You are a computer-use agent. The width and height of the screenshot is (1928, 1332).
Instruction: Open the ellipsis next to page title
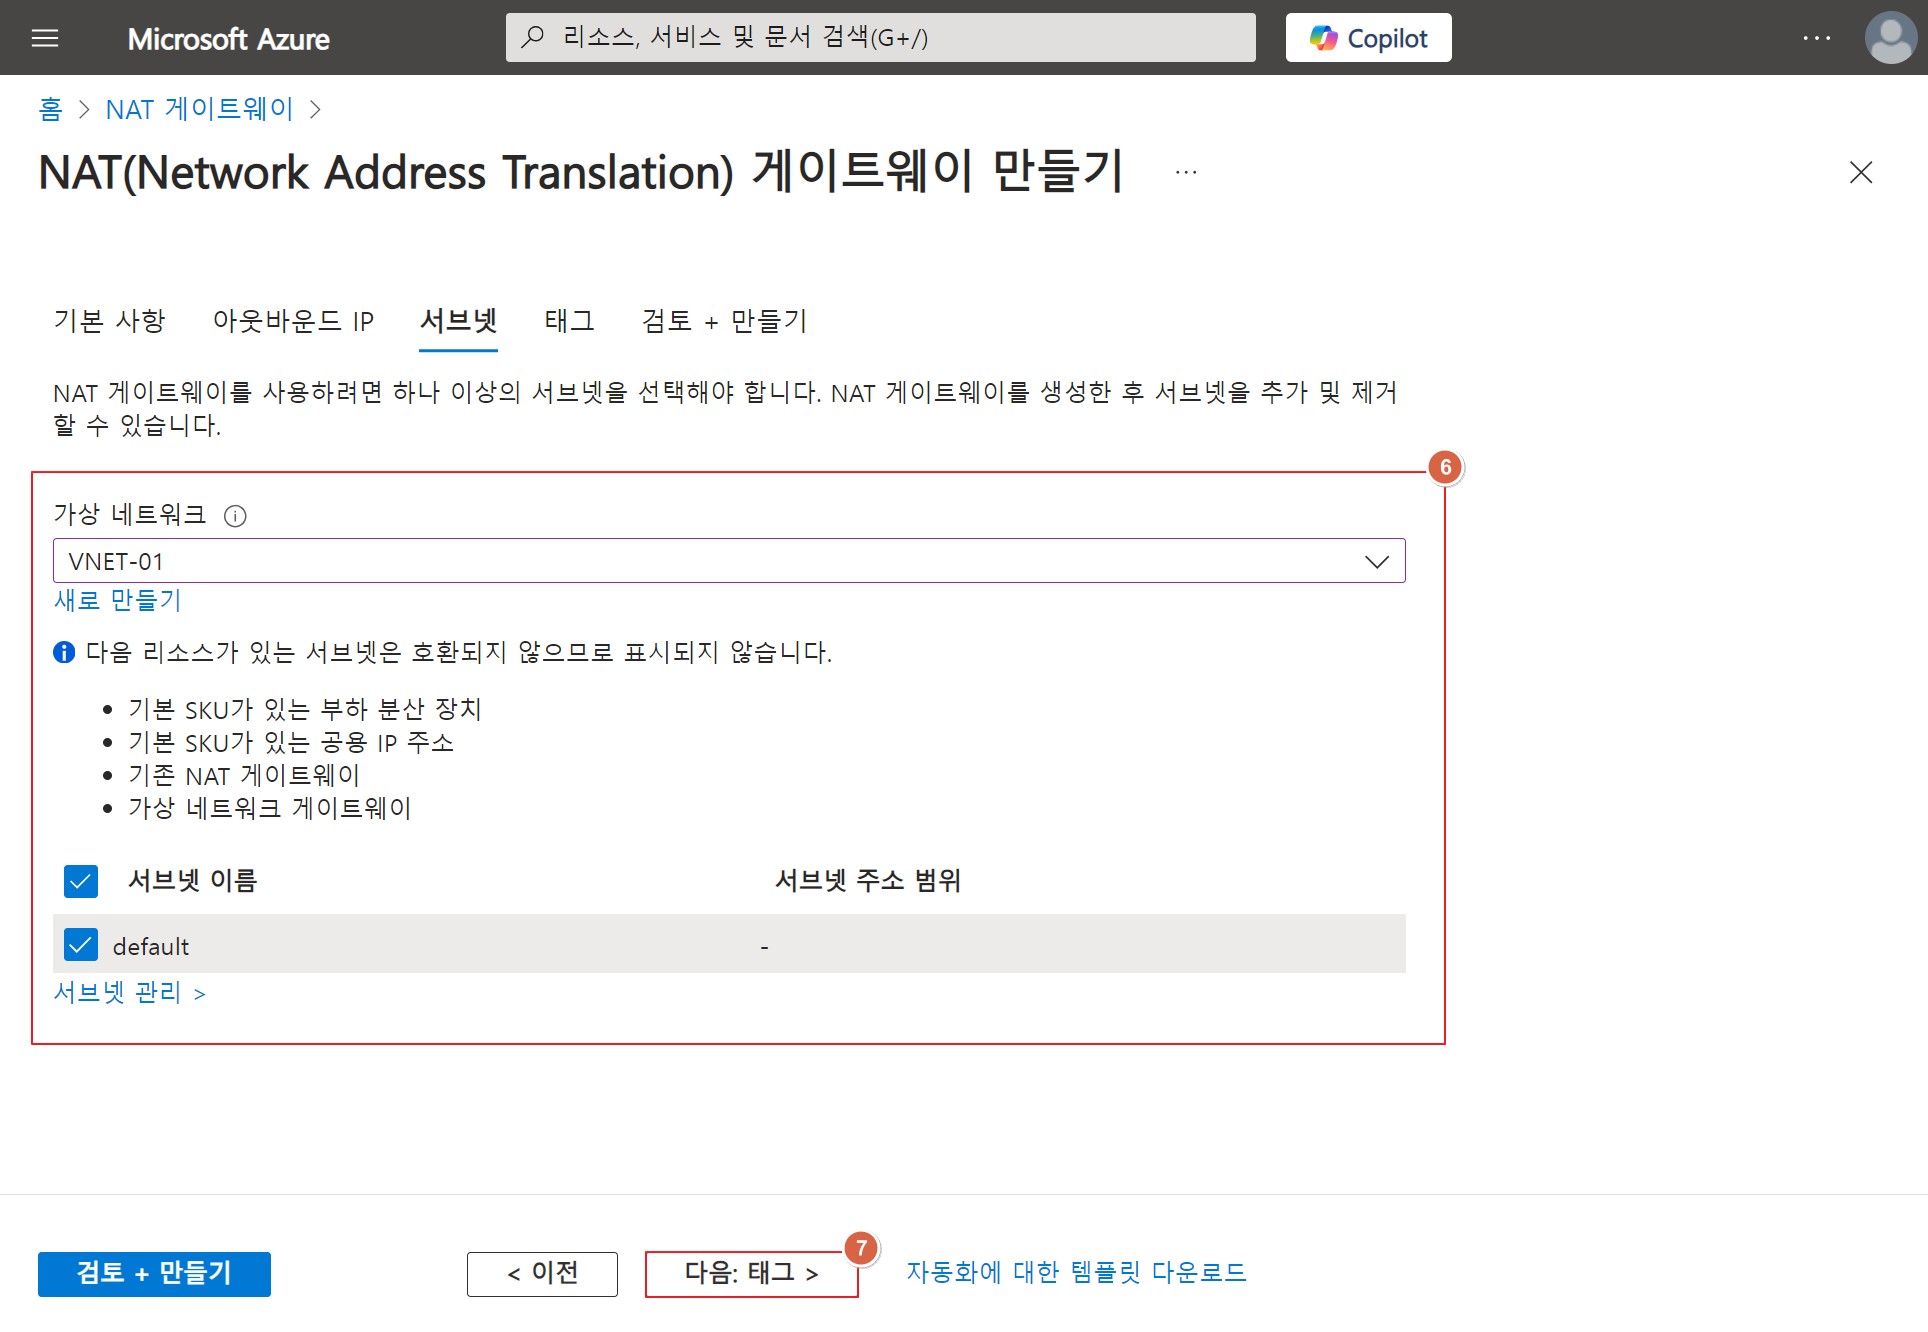click(1186, 172)
